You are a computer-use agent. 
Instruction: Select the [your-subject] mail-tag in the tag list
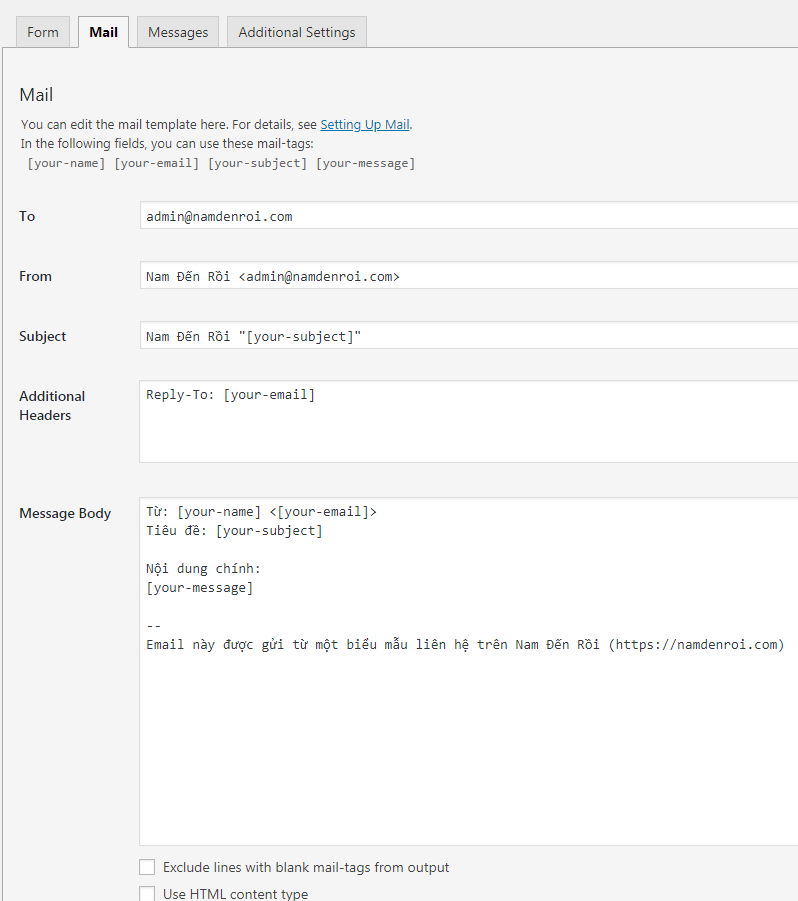(x=257, y=163)
